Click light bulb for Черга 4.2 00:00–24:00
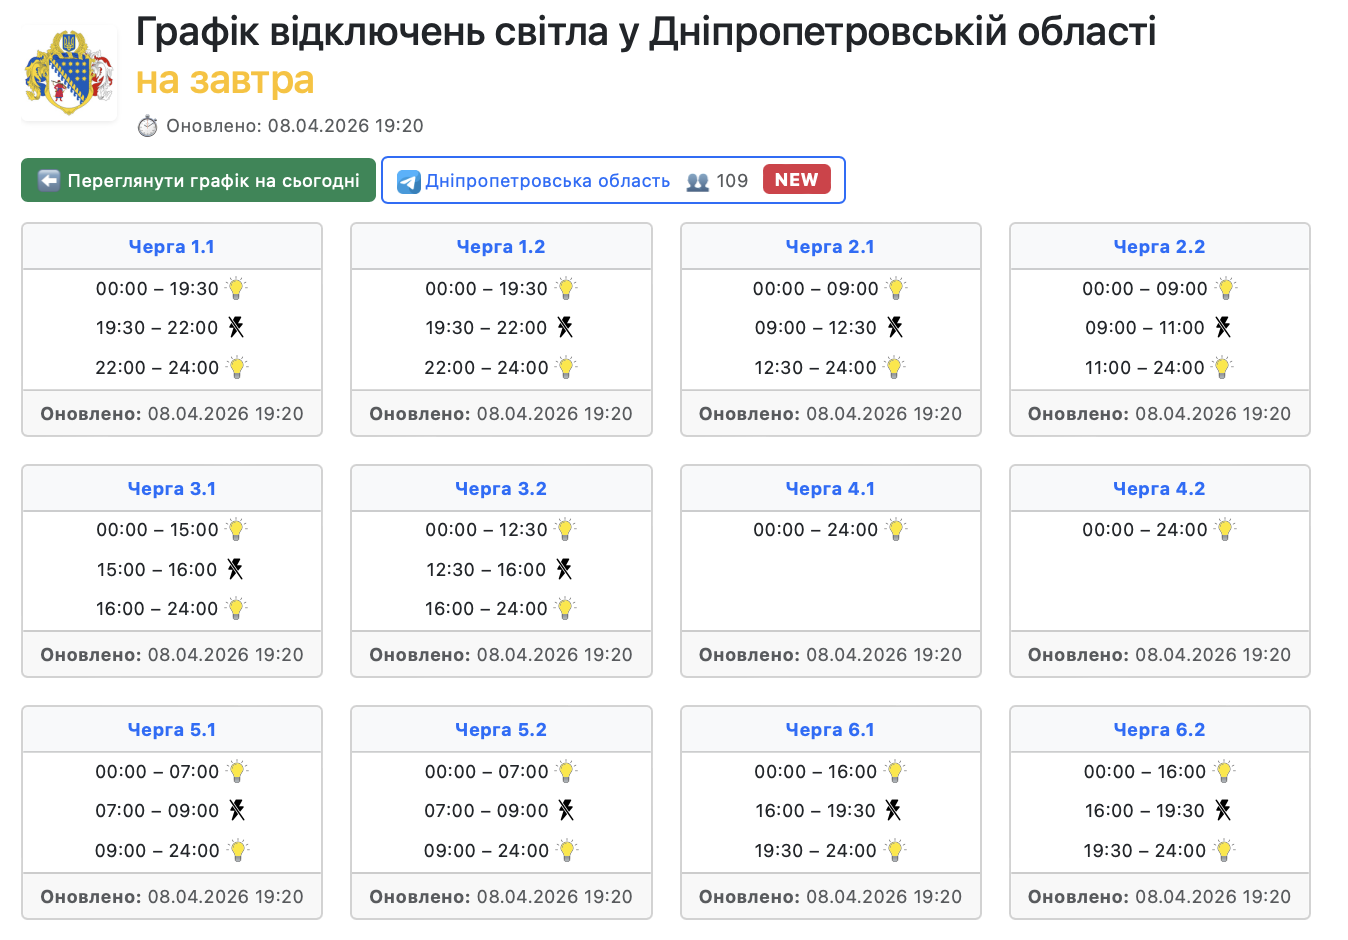 click(x=1225, y=529)
